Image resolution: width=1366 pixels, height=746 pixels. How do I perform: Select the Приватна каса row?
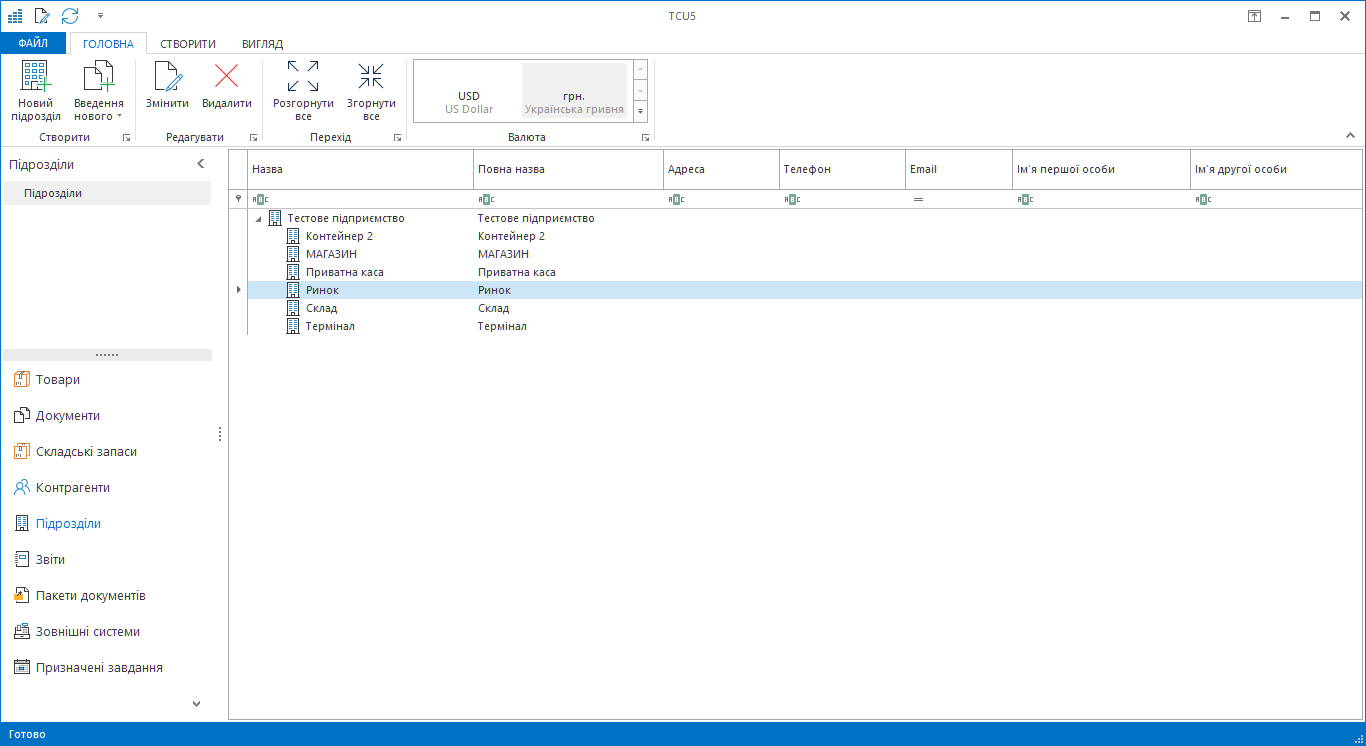[x=804, y=272]
